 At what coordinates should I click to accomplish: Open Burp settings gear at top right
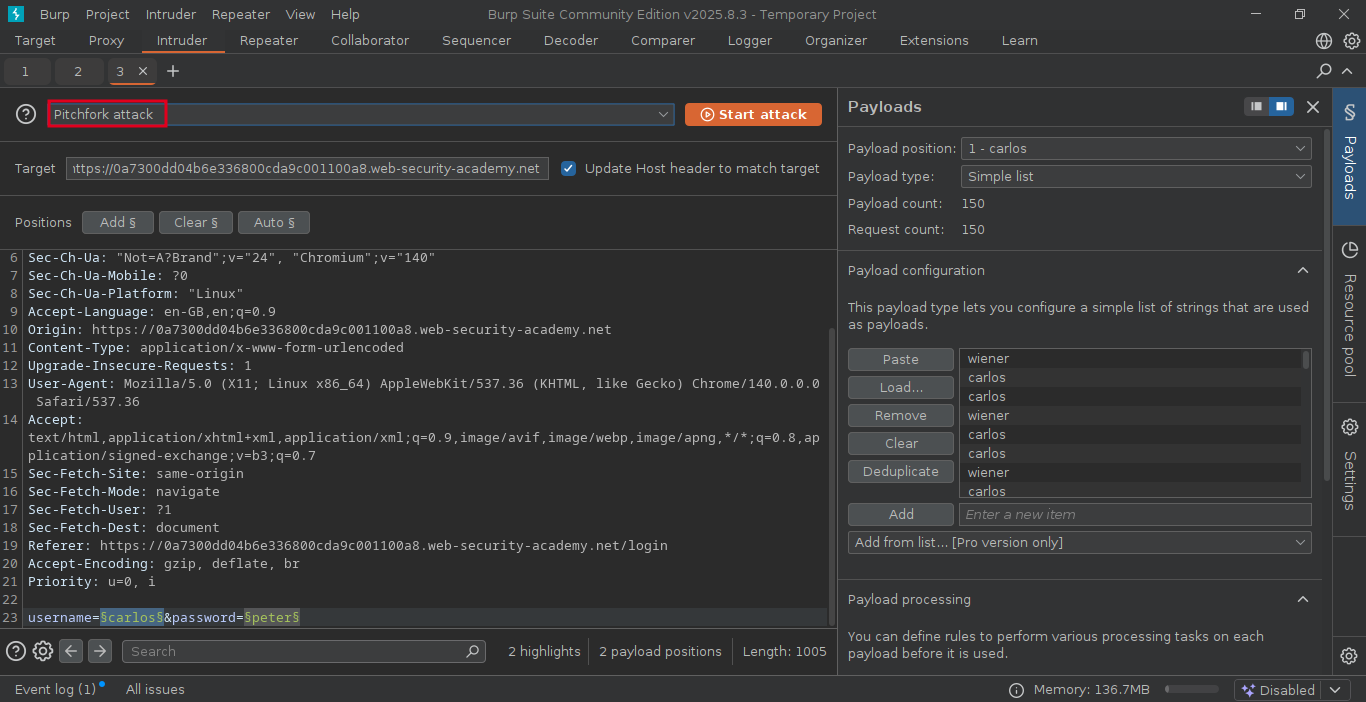(x=1351, y=41)
